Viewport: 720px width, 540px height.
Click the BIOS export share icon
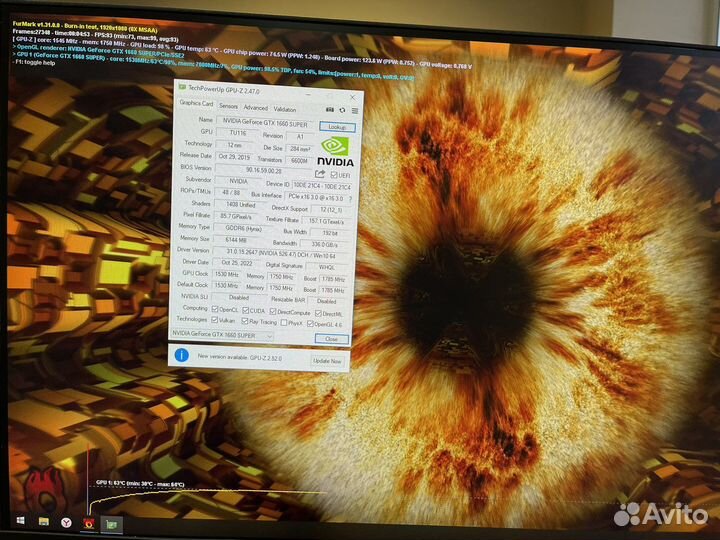[320, 174]
